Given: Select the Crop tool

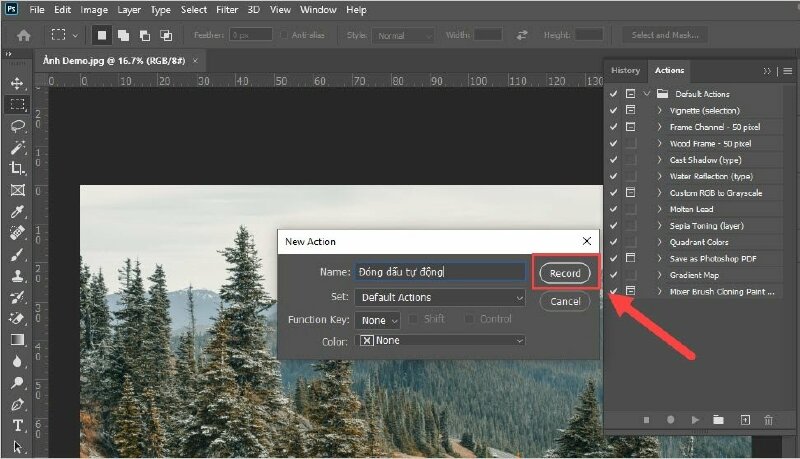Looking at the screenshot, I should tap(17, 168).
